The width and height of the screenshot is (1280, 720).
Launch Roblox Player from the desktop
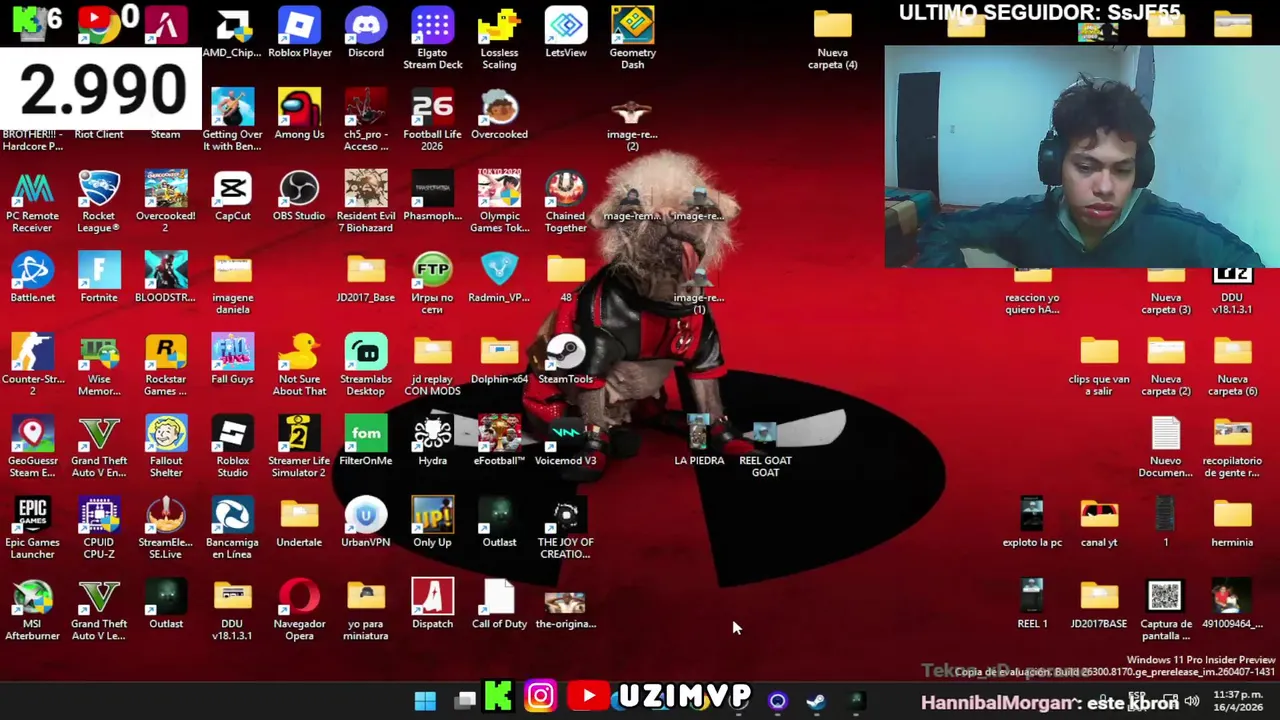(299, 32)
